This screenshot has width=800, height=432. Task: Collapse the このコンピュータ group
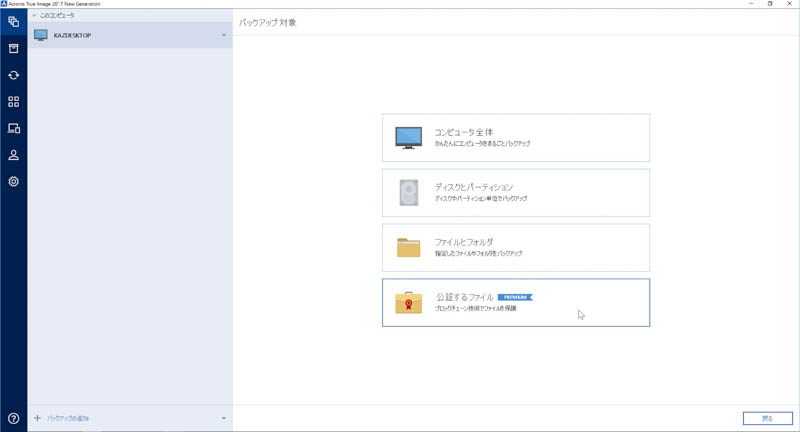[34, 15]
